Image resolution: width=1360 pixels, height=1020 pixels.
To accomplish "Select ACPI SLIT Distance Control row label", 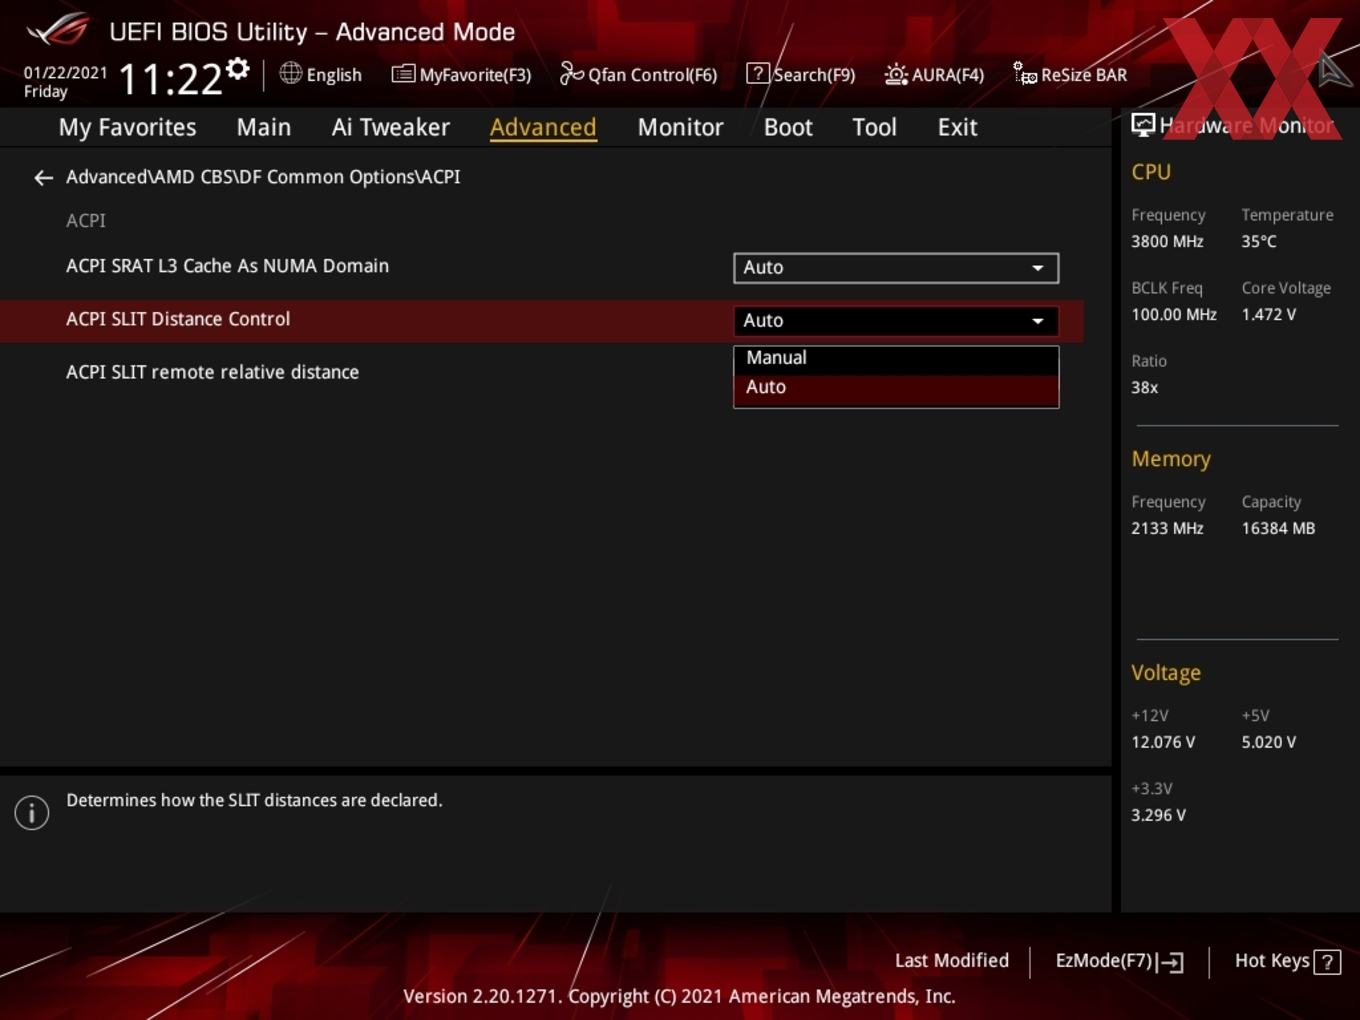I will [x=178, y=319].
